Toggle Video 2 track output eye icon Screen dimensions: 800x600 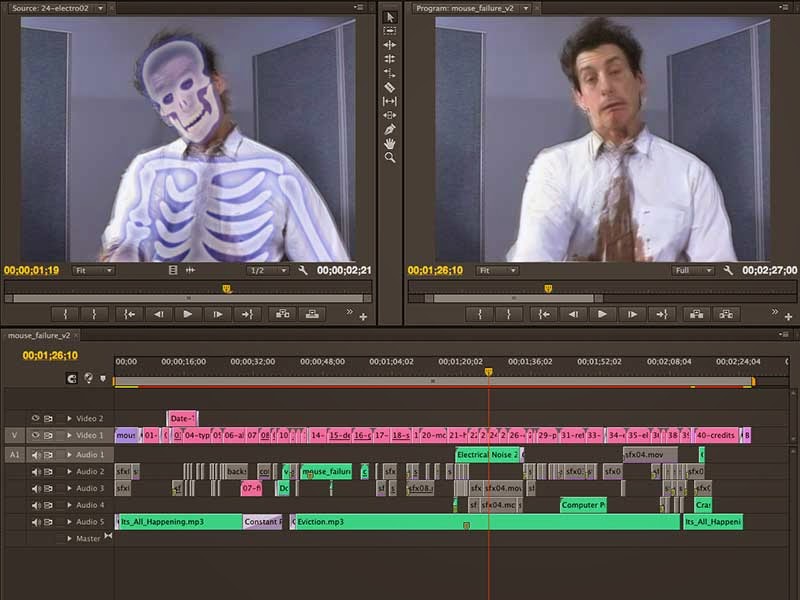pos(35,418)
